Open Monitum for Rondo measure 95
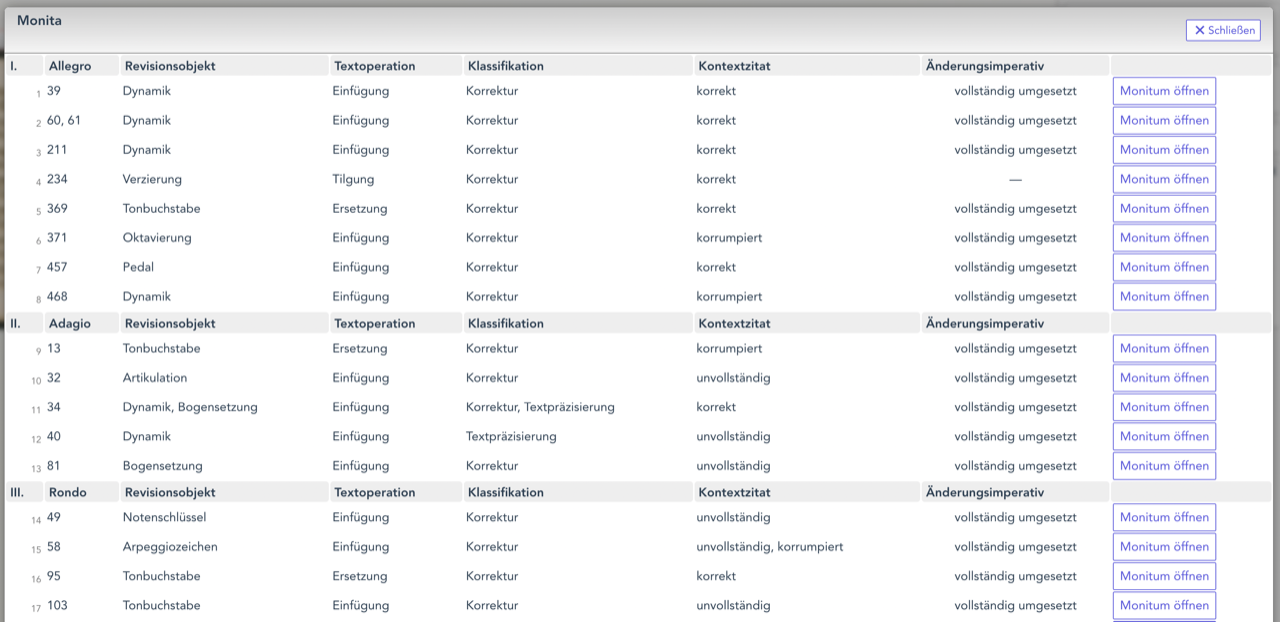 click(1164, 576)
